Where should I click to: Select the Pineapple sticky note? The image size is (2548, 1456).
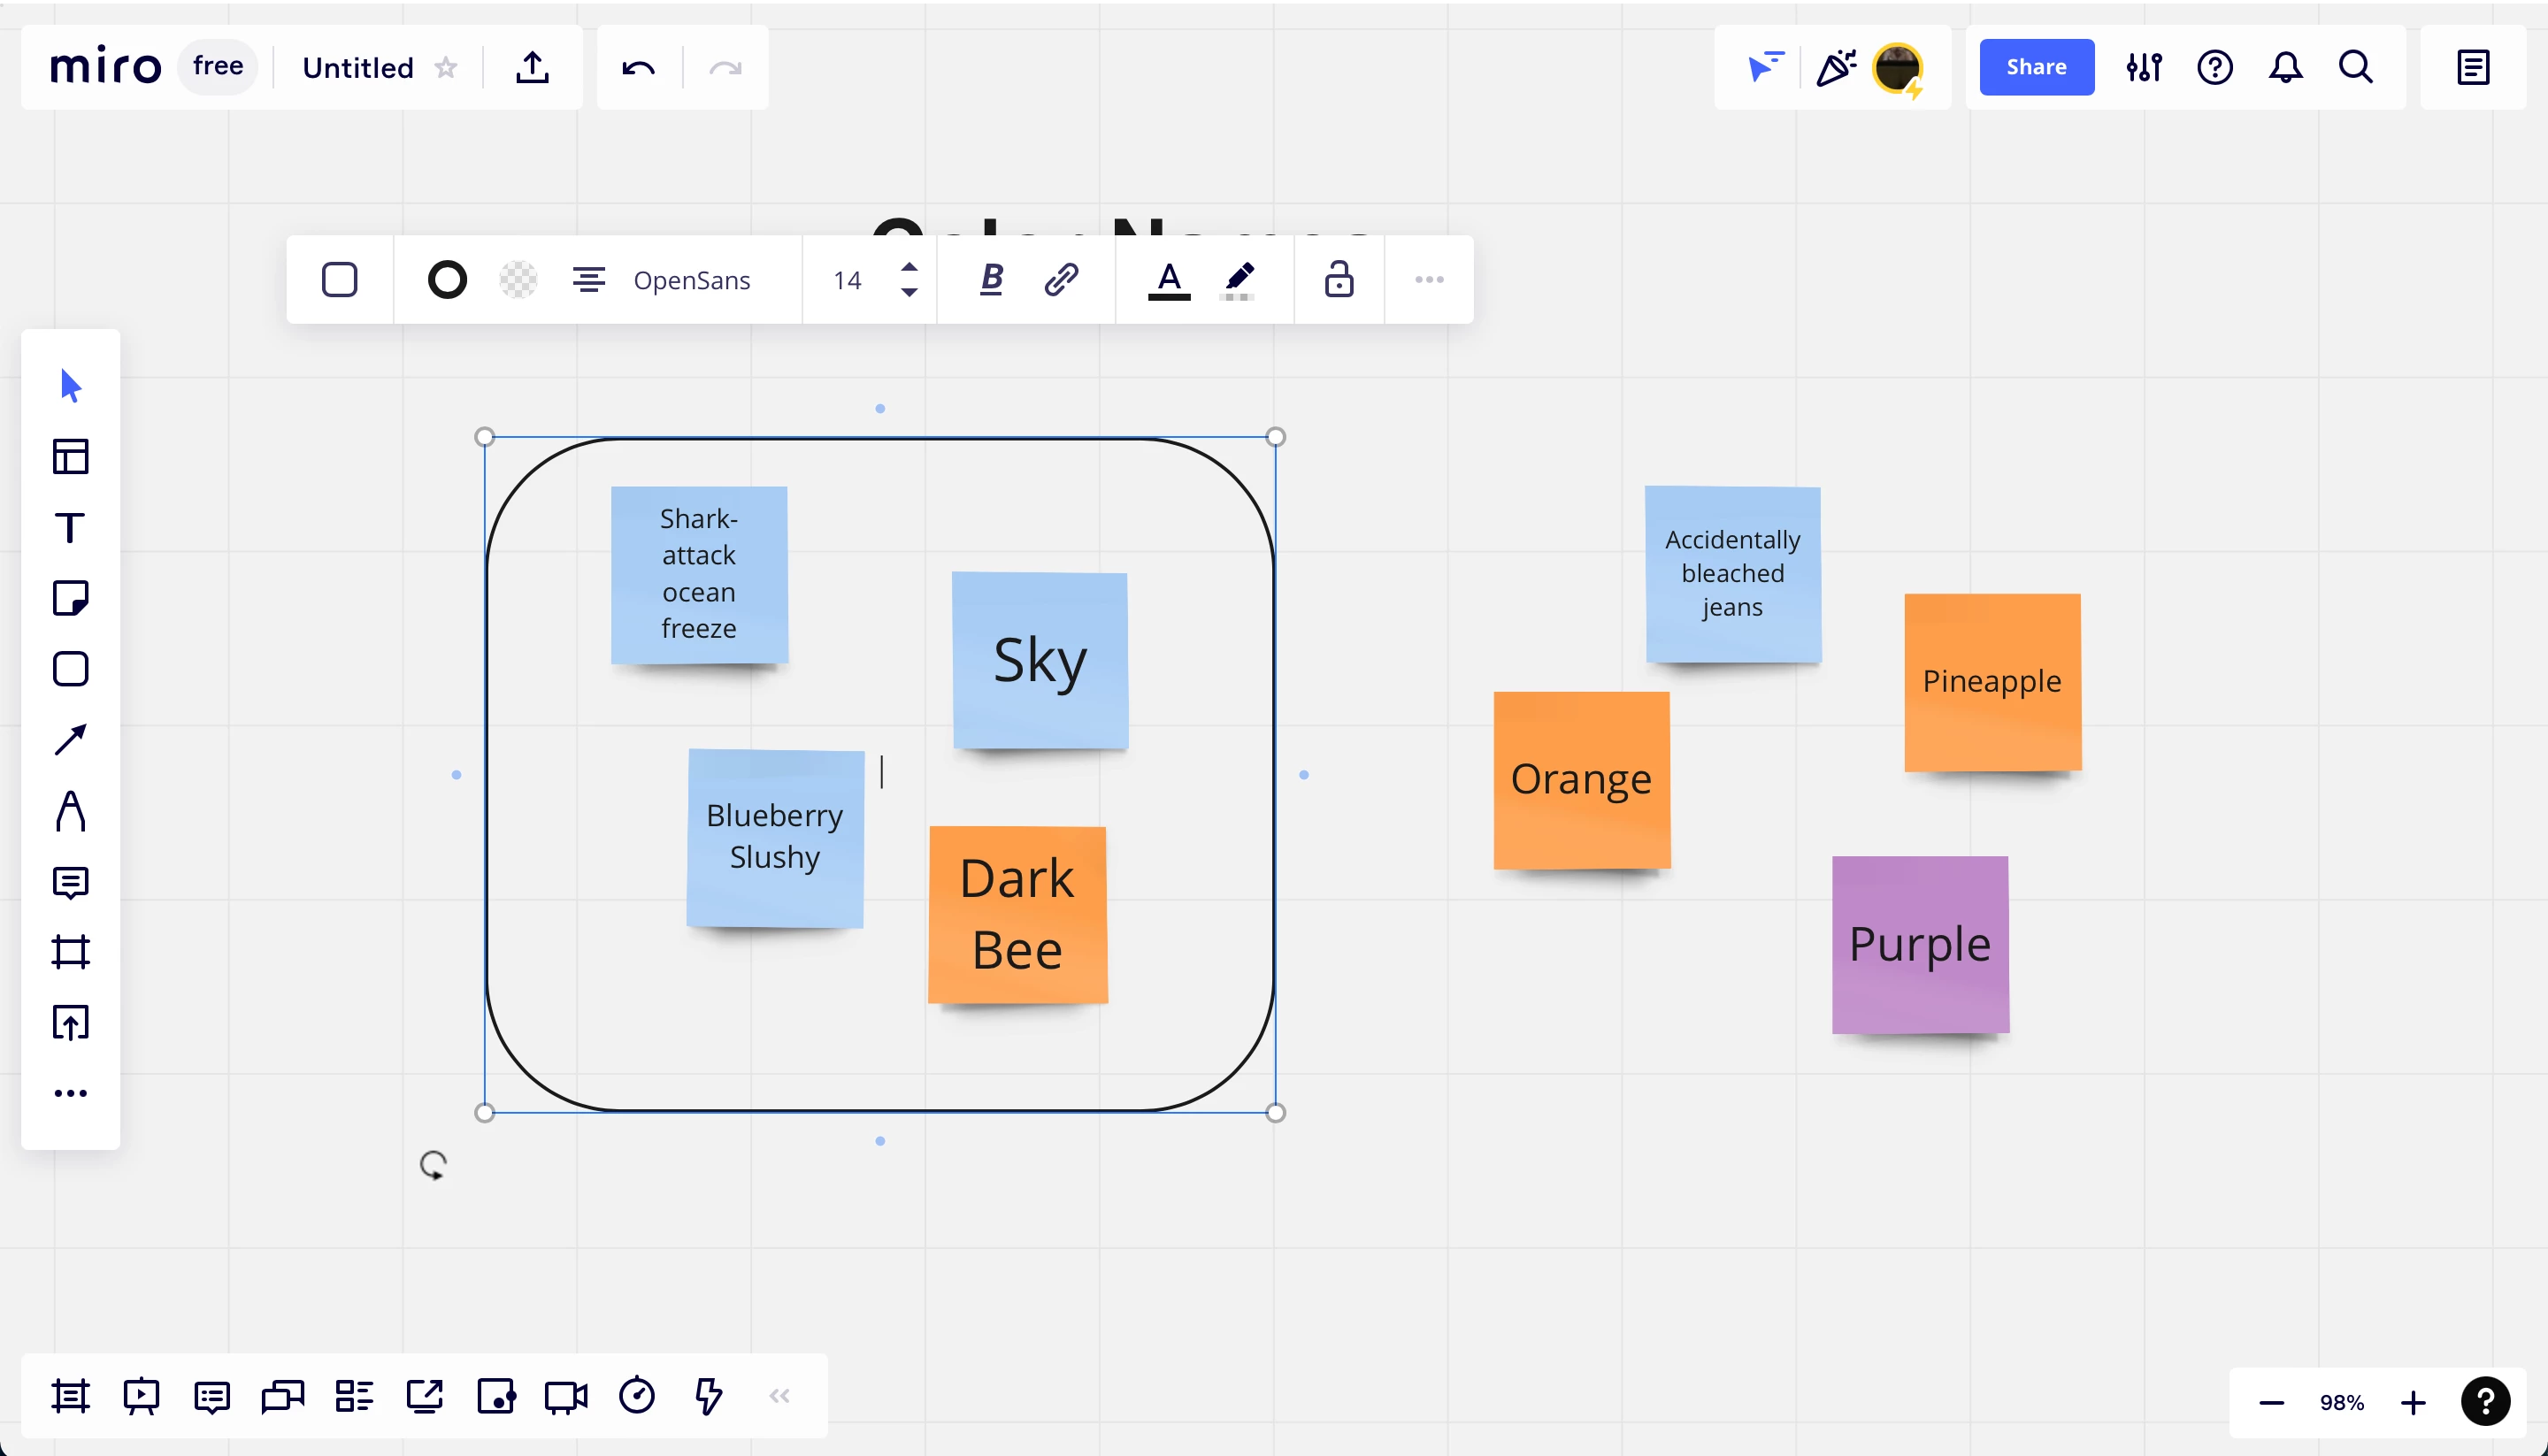(x=1993, y=682)
